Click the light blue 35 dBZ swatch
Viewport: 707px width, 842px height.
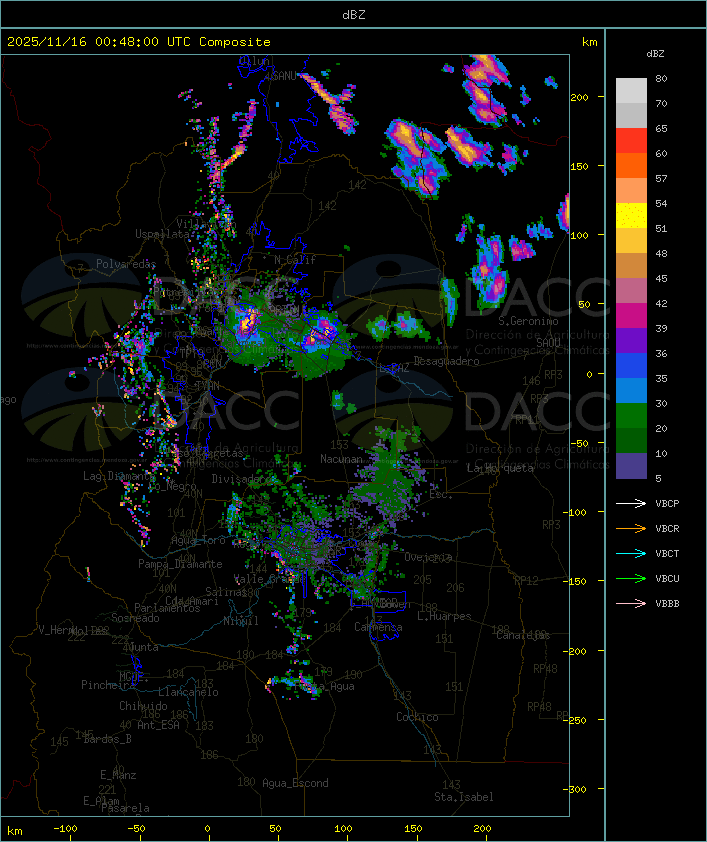click(x=631, y=390)
